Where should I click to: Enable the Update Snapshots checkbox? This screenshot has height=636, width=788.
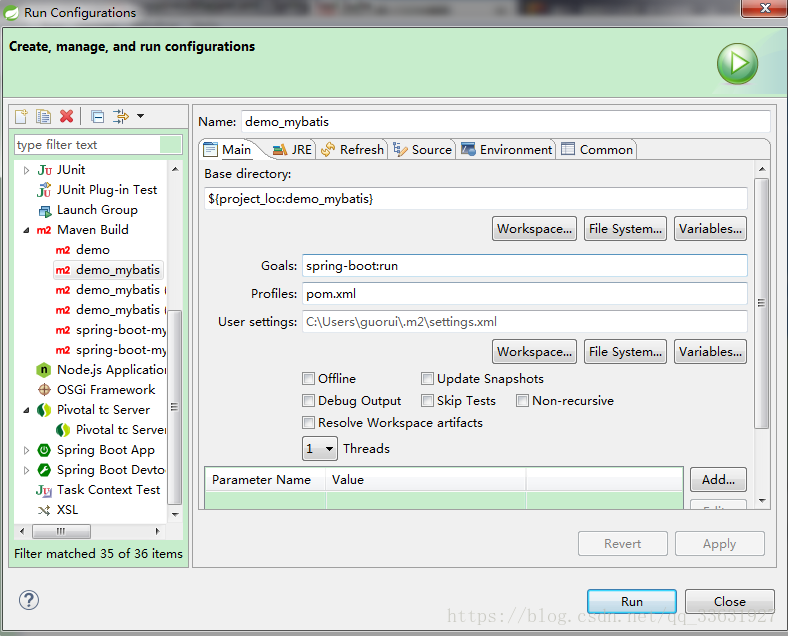point(428,378)
